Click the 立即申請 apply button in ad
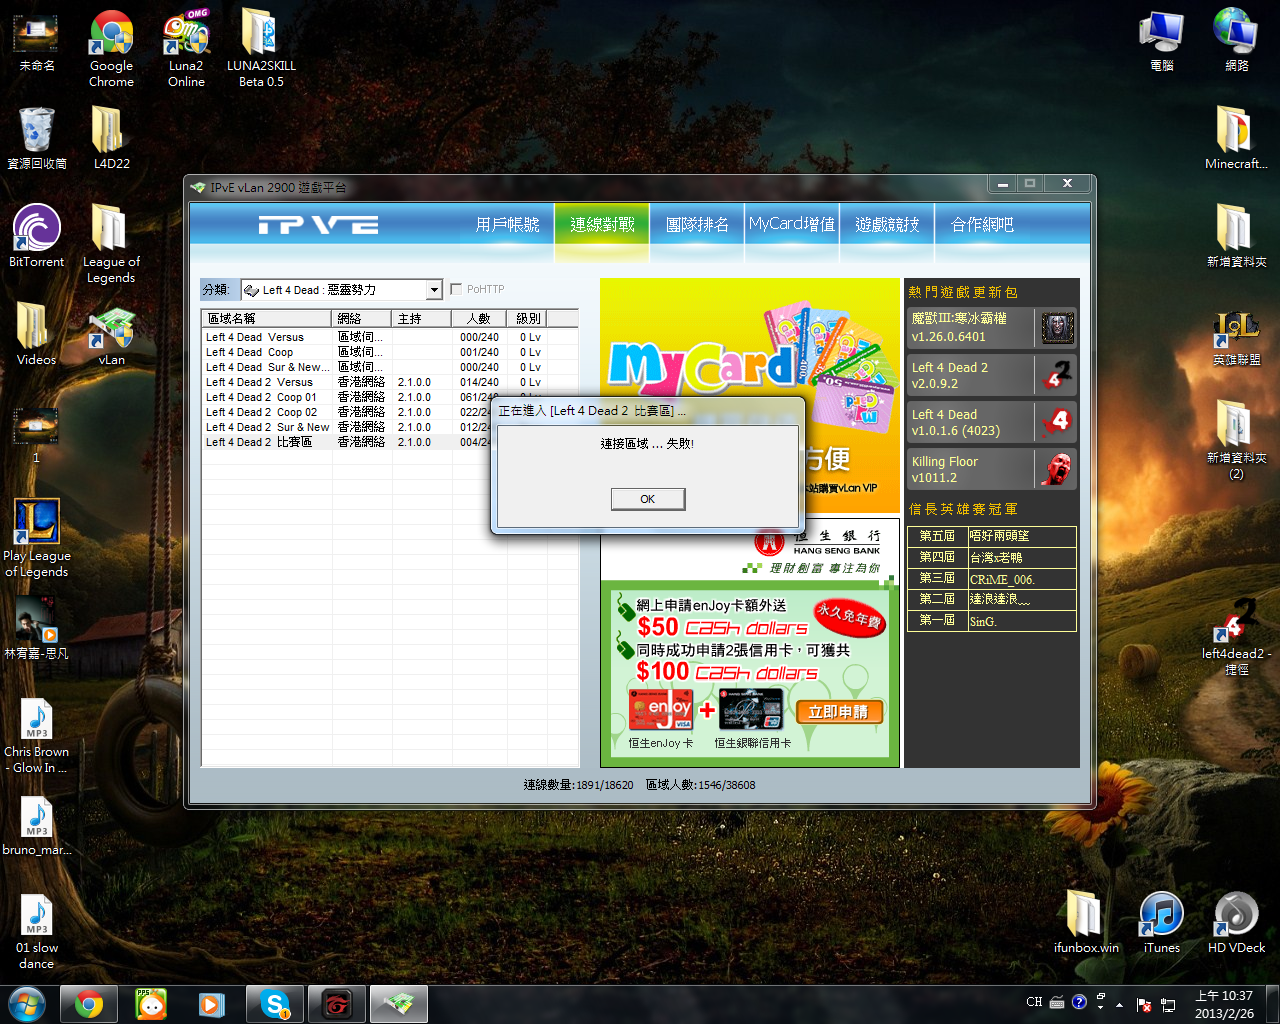 839,712
